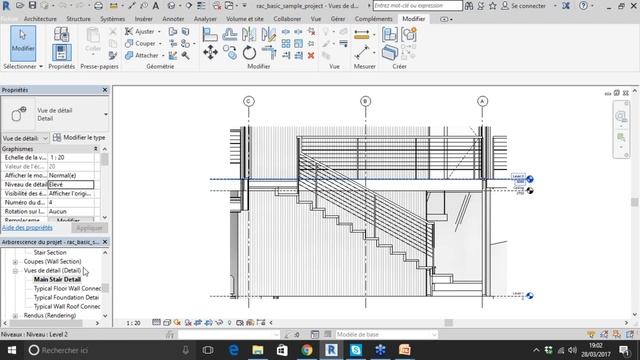Expand Rendus (Rendering) tree node
The height and width of the screenshot is (360, 640).
point(15,316)
